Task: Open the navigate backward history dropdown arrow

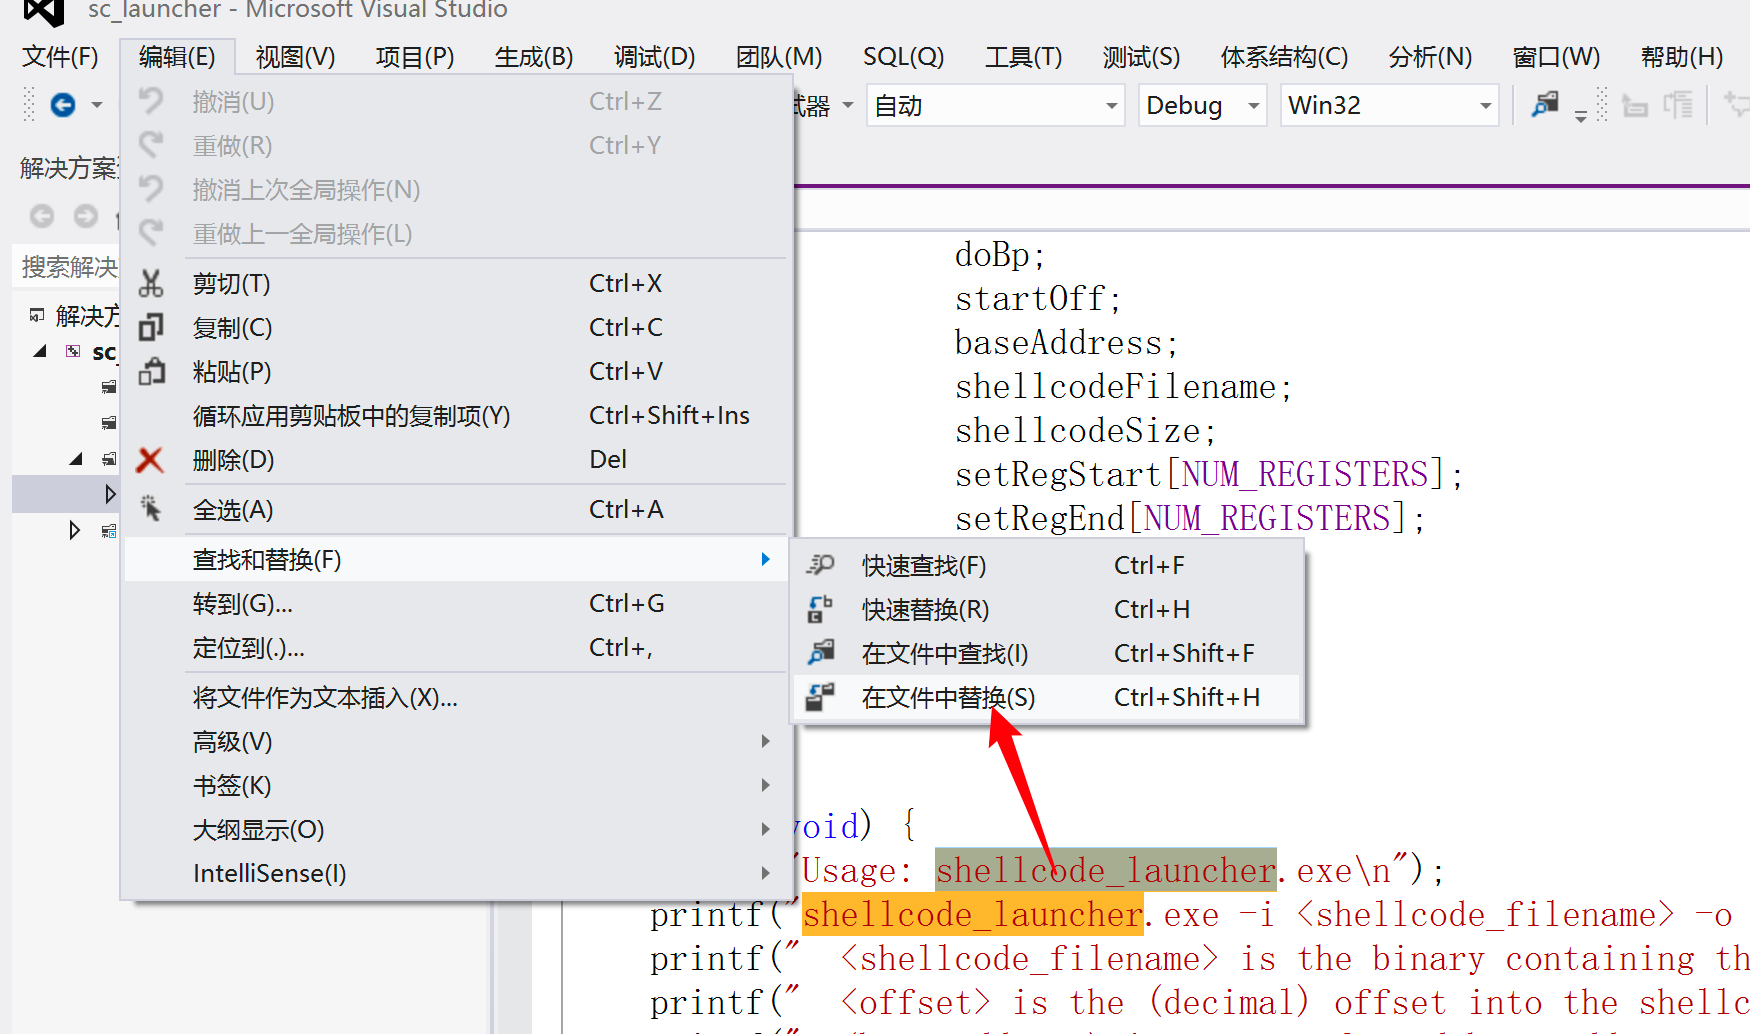Action: [x=97, y=105]
